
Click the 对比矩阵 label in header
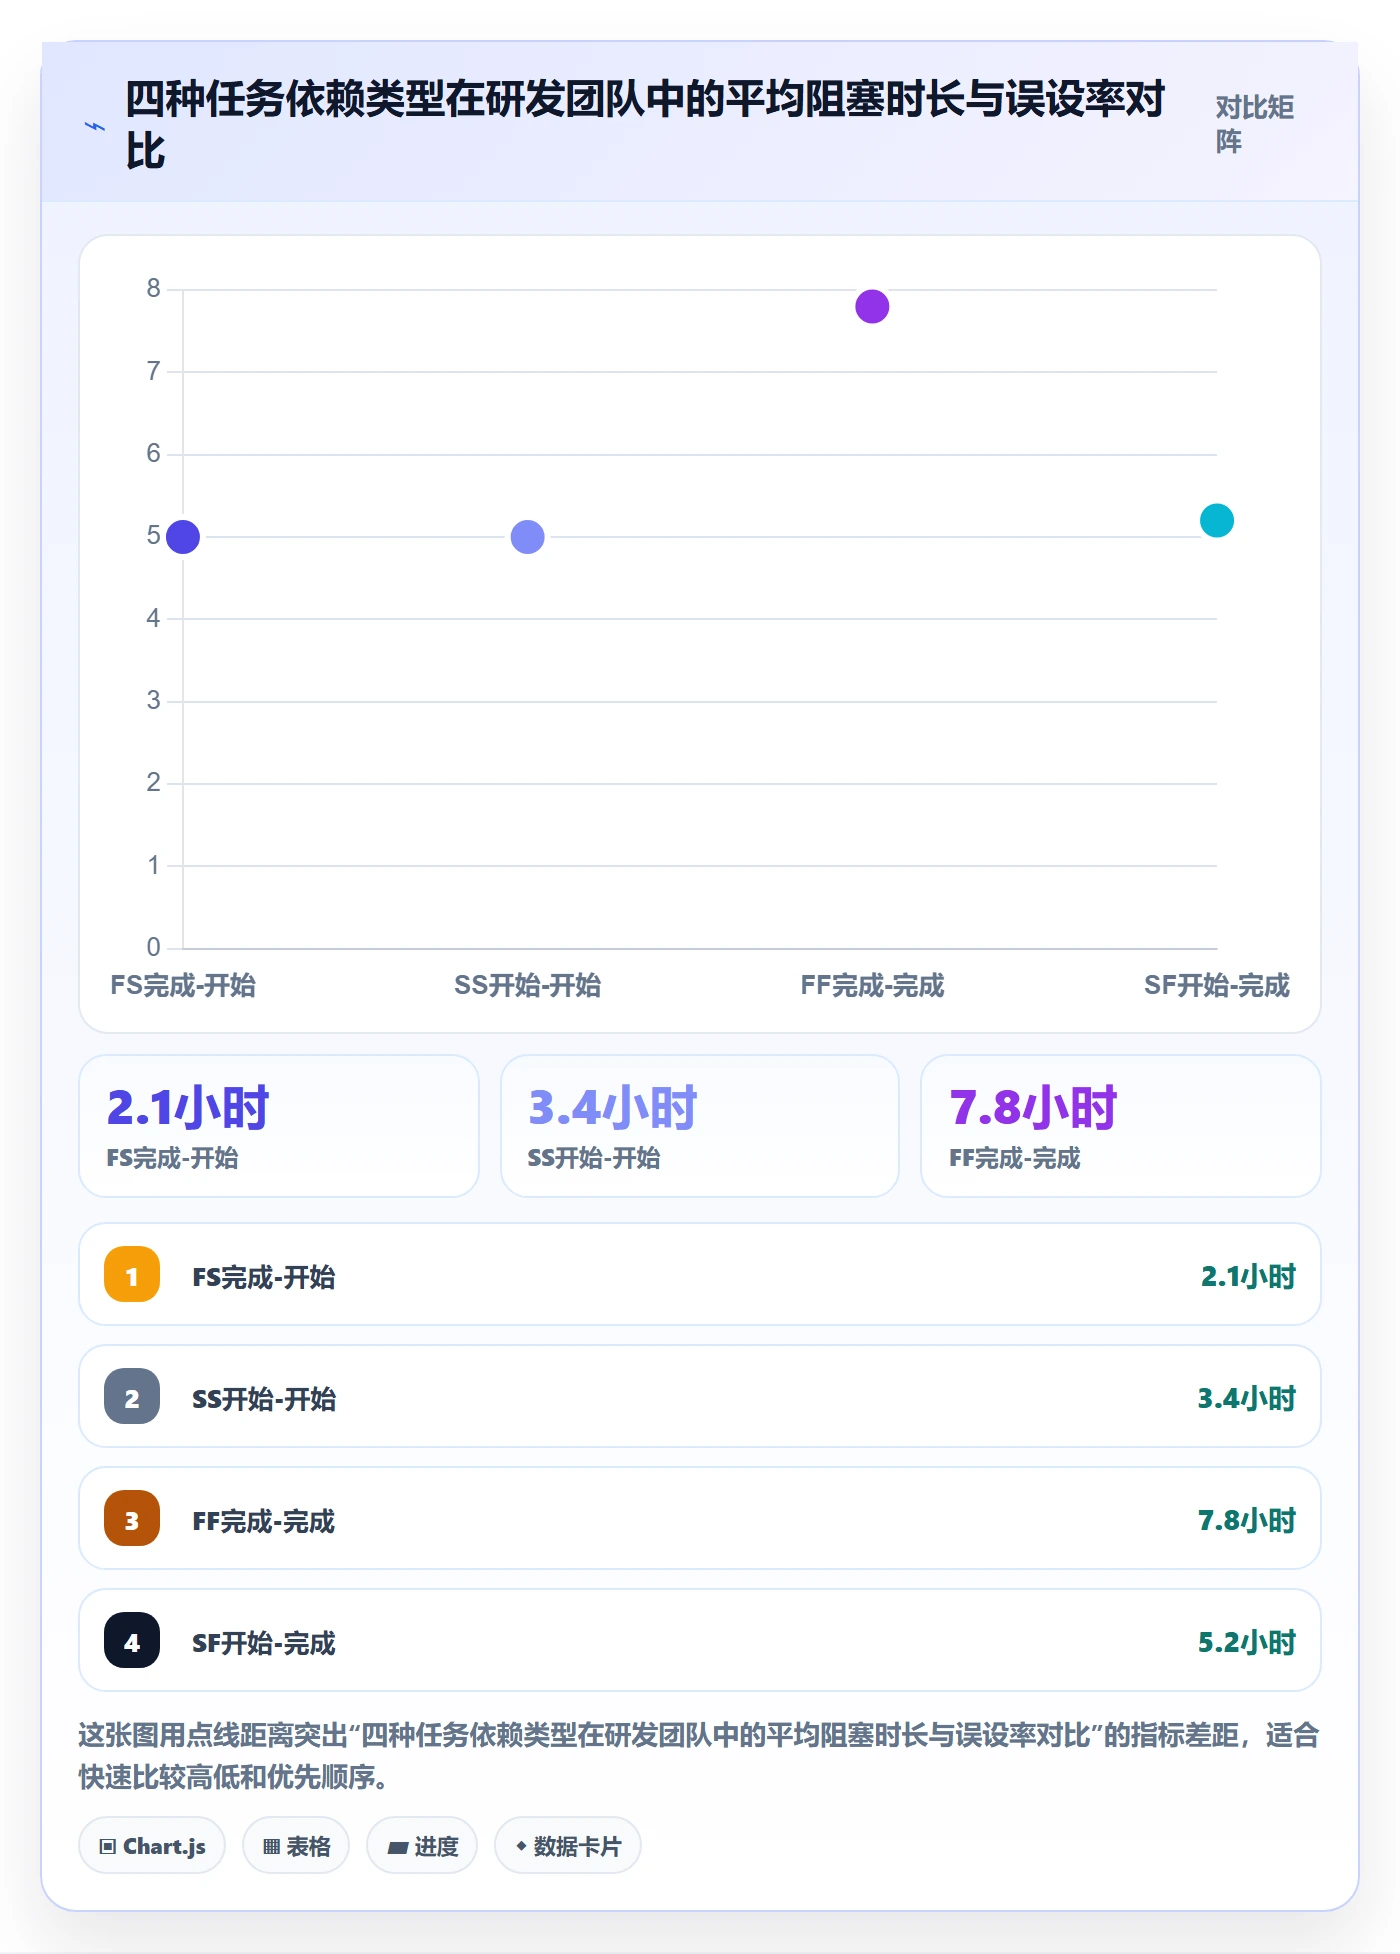1254,125
